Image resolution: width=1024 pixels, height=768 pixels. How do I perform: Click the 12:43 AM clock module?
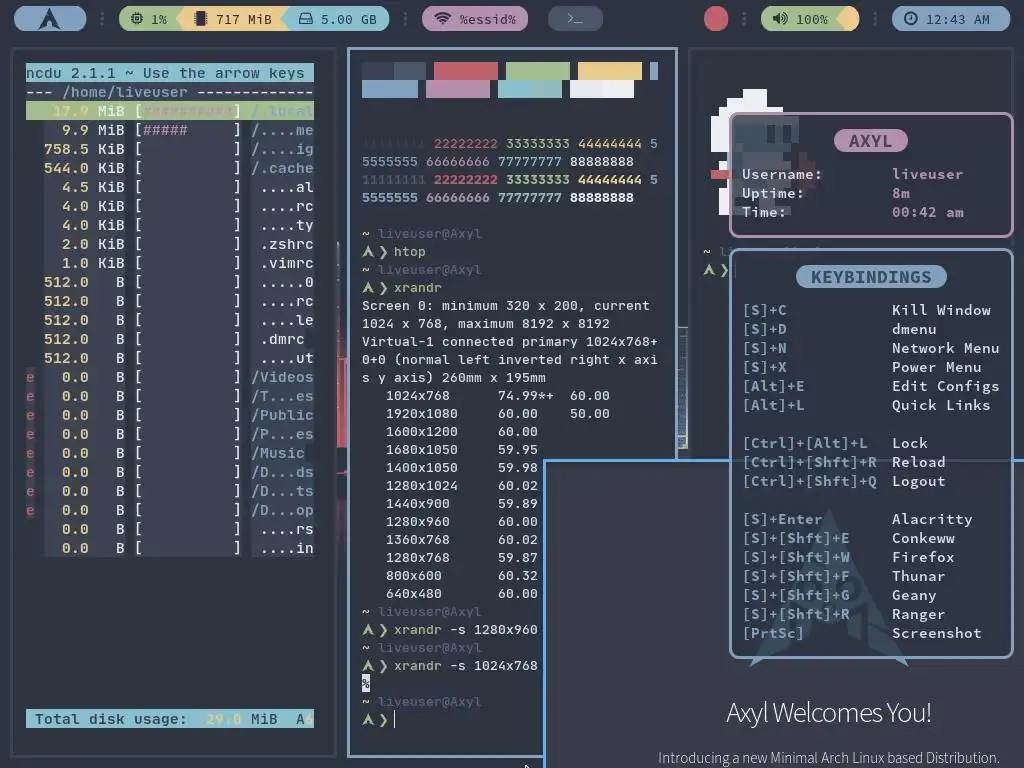pyautogui.click(x=950, y=19)
